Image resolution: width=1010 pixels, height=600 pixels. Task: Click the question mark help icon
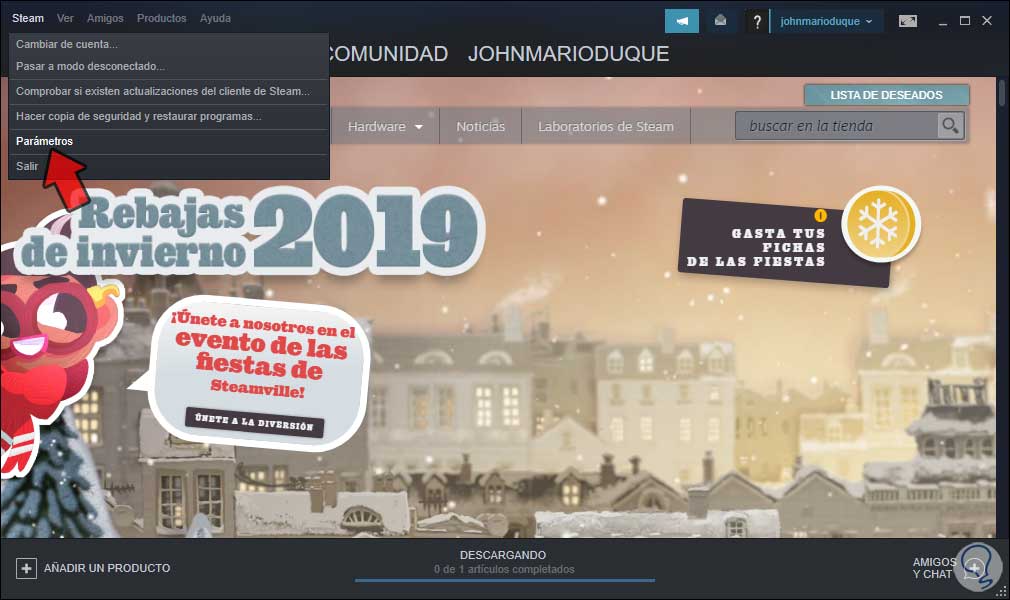tap(757, 22)
